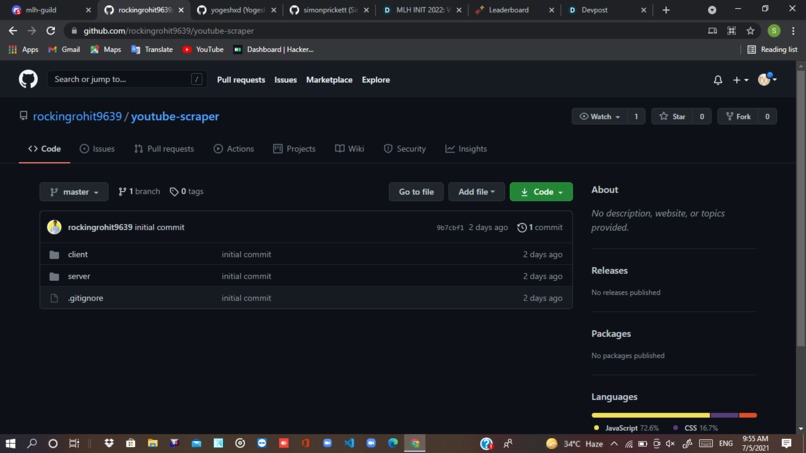
Task: Open the server folder
Action: pyautogui.click(x=79, y=276)
